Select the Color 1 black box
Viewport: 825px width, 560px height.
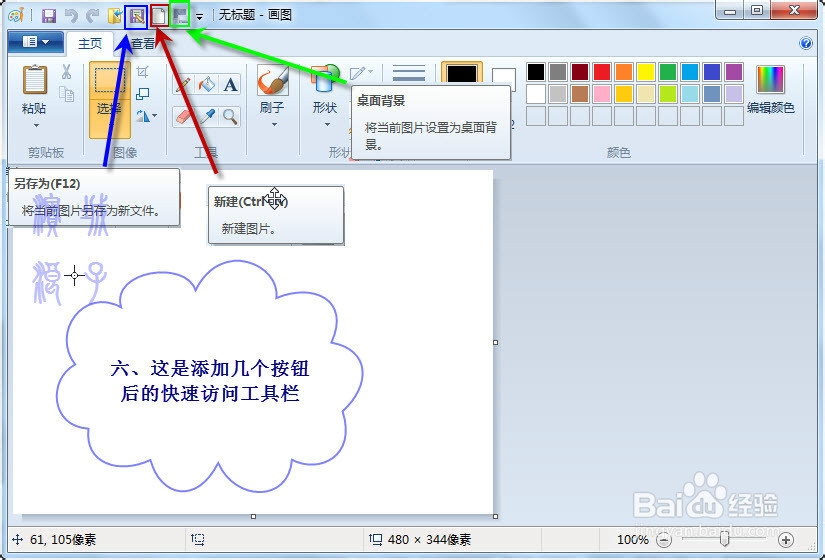461,74
